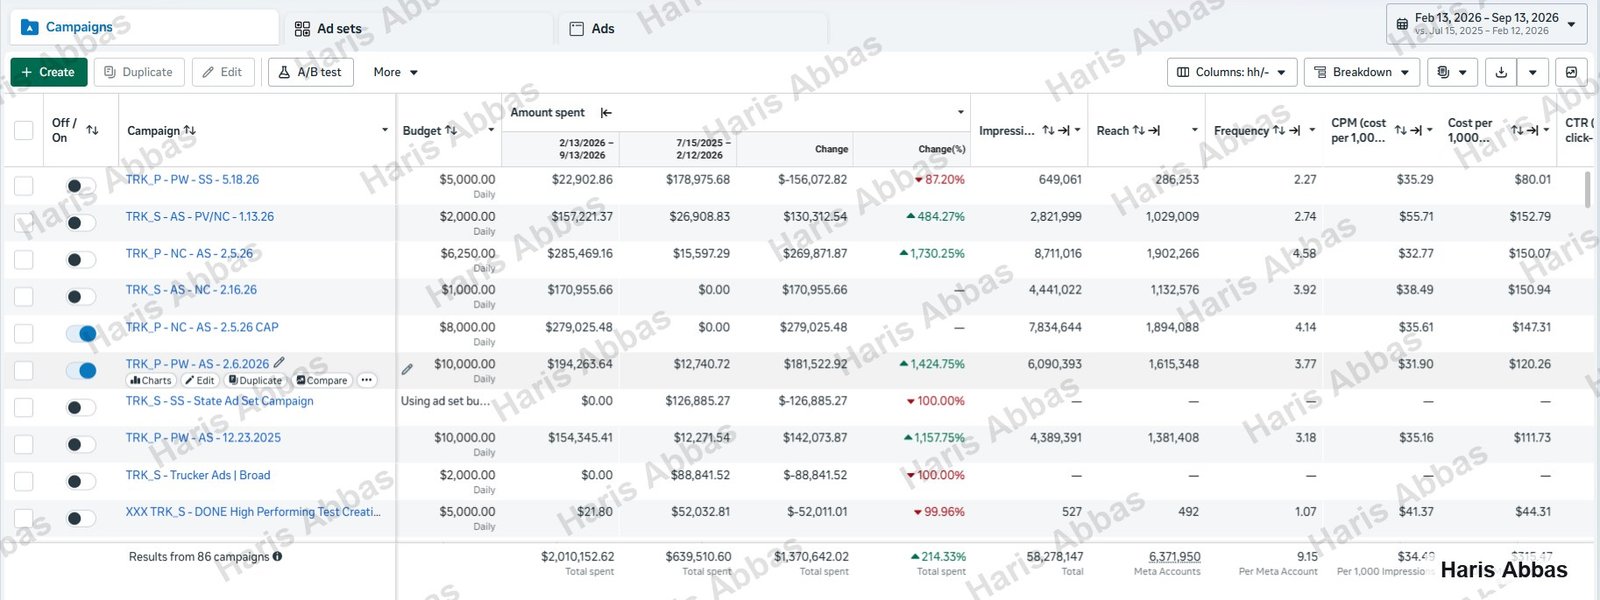
Task: Click the toolbar Duplicate button
Action: point(139,72)
